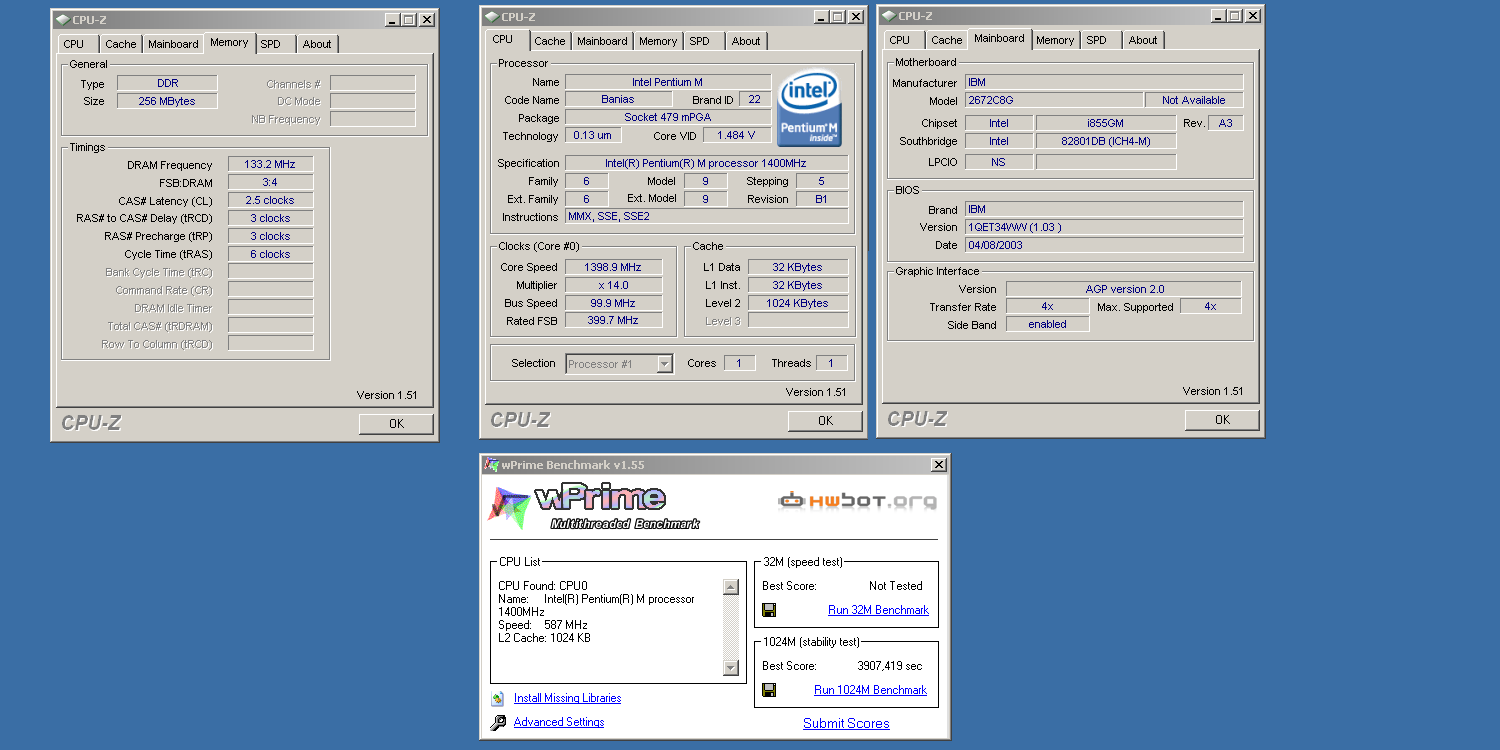The width and height of the screenshot is (1500, 750).
Task: Click CAS# Latency value 2.5 clocks
Action: tap(270, 200)
